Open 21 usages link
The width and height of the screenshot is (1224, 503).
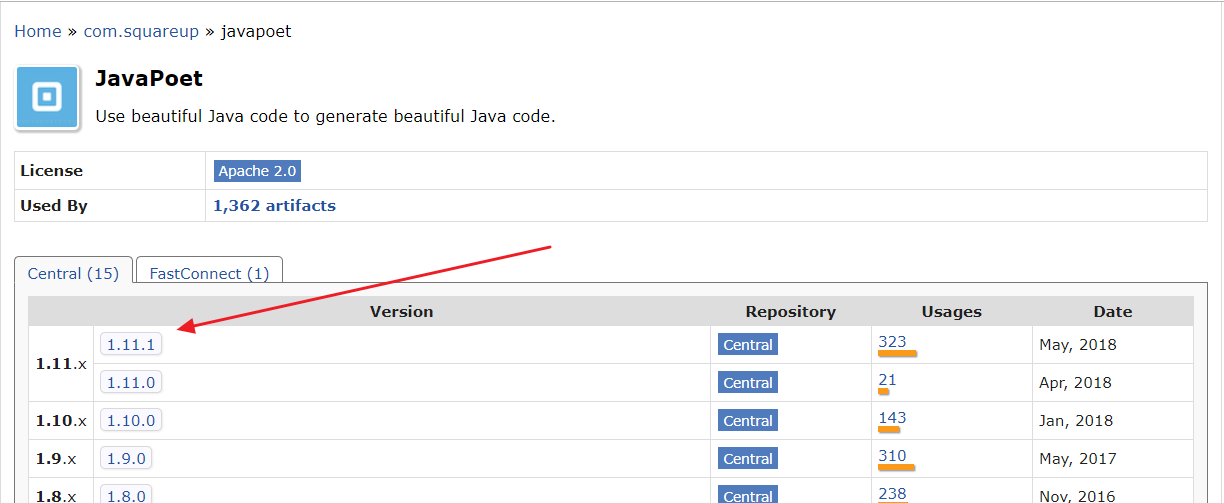click(x=887, y=379)
